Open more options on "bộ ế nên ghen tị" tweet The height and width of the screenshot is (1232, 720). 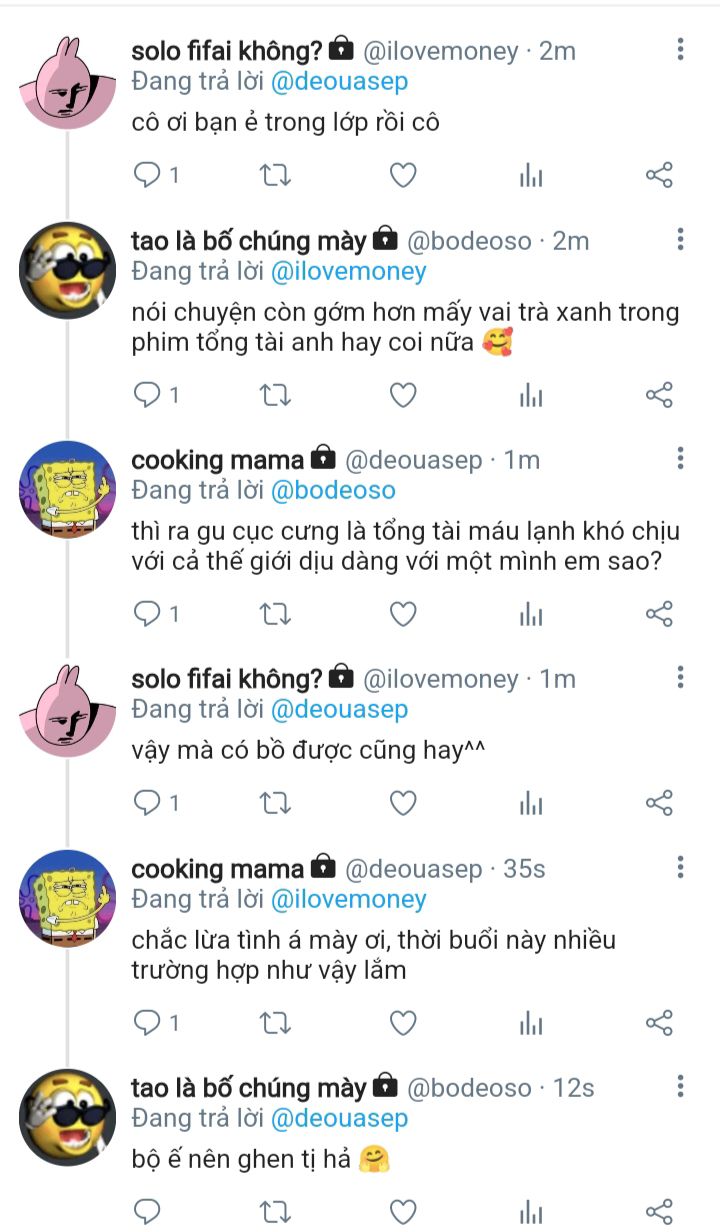coord(680,1086)
